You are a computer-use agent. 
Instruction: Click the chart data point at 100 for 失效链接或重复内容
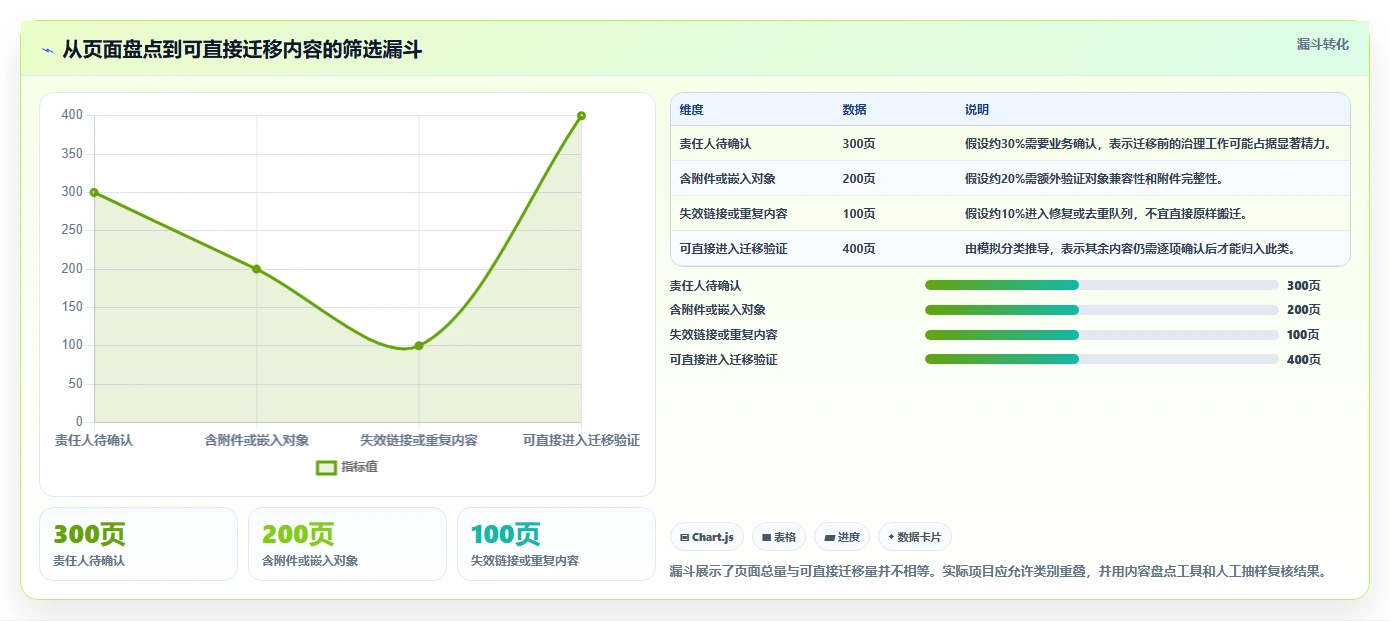point(419,346)
